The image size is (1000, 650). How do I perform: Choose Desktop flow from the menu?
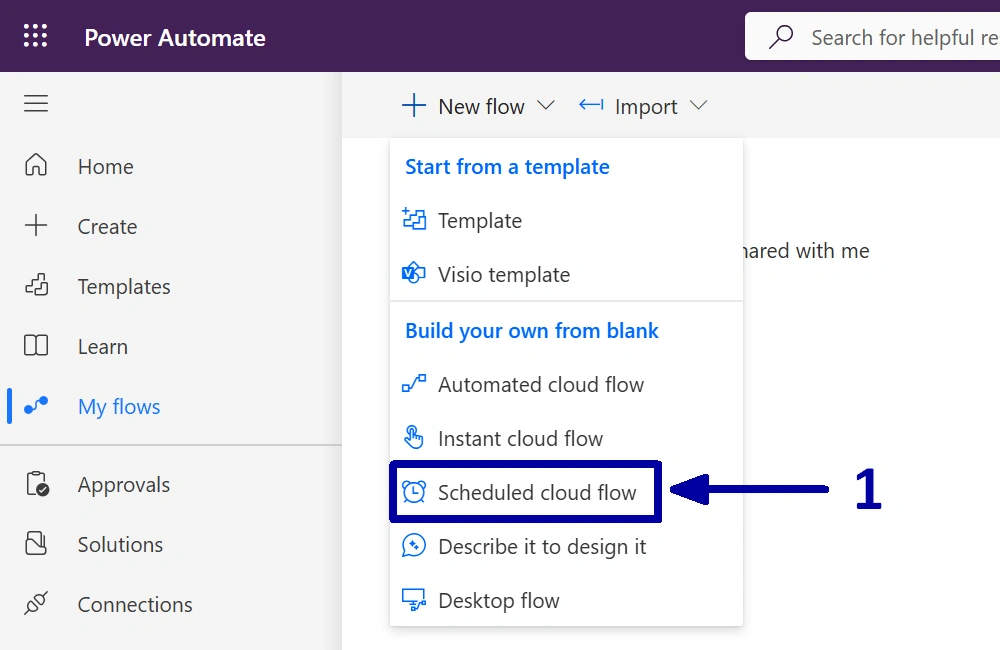pos(566,600)
